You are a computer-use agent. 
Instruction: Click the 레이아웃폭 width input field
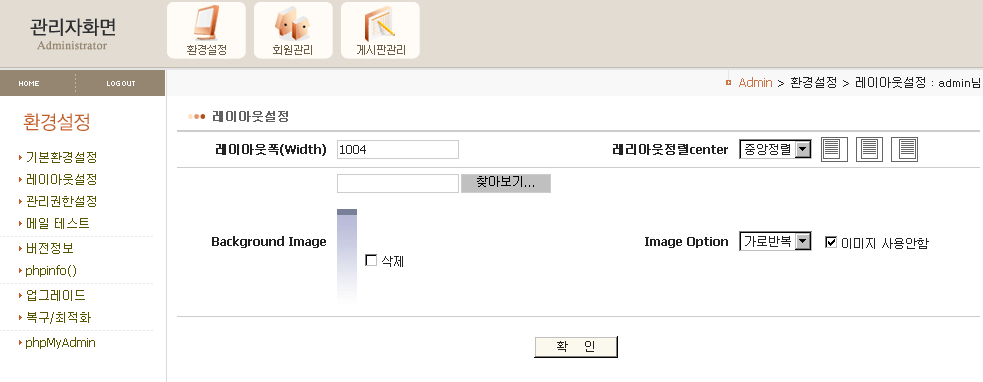397,149
